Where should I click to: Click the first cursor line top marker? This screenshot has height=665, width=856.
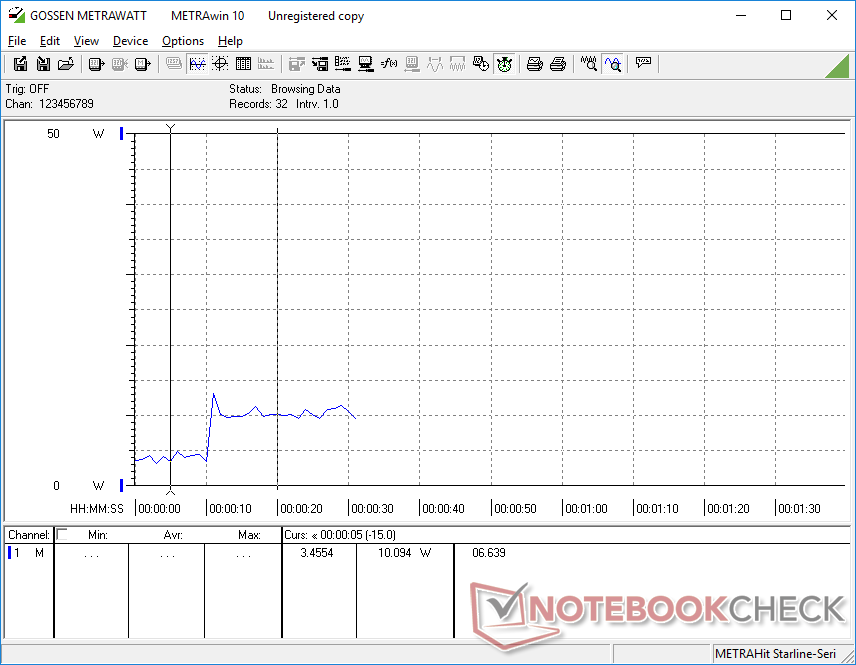coord(170,128)
